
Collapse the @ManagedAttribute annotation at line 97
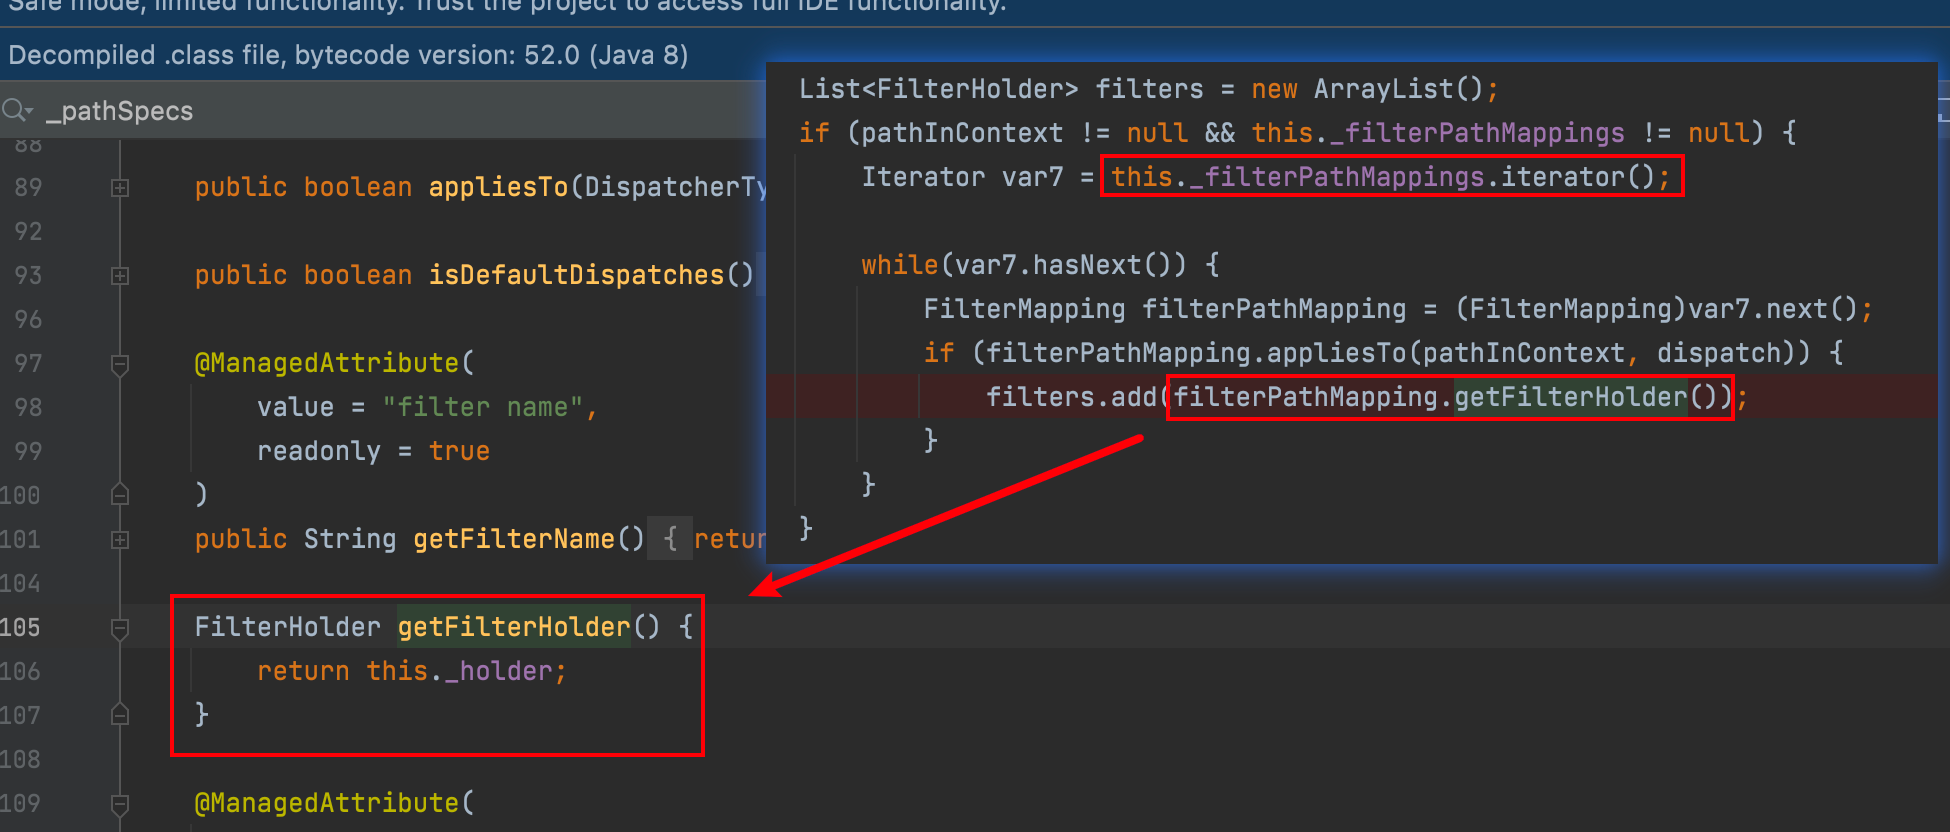point(120,364)
